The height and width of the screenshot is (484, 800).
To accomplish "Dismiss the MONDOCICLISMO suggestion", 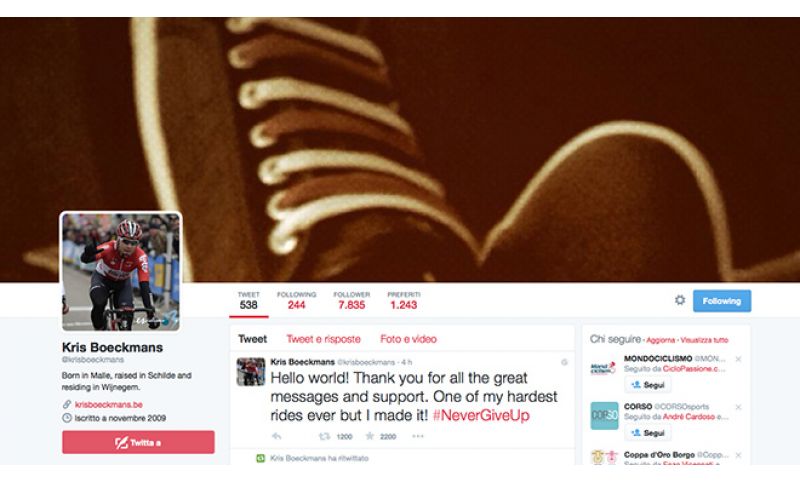I will click(x=738, y=359).
